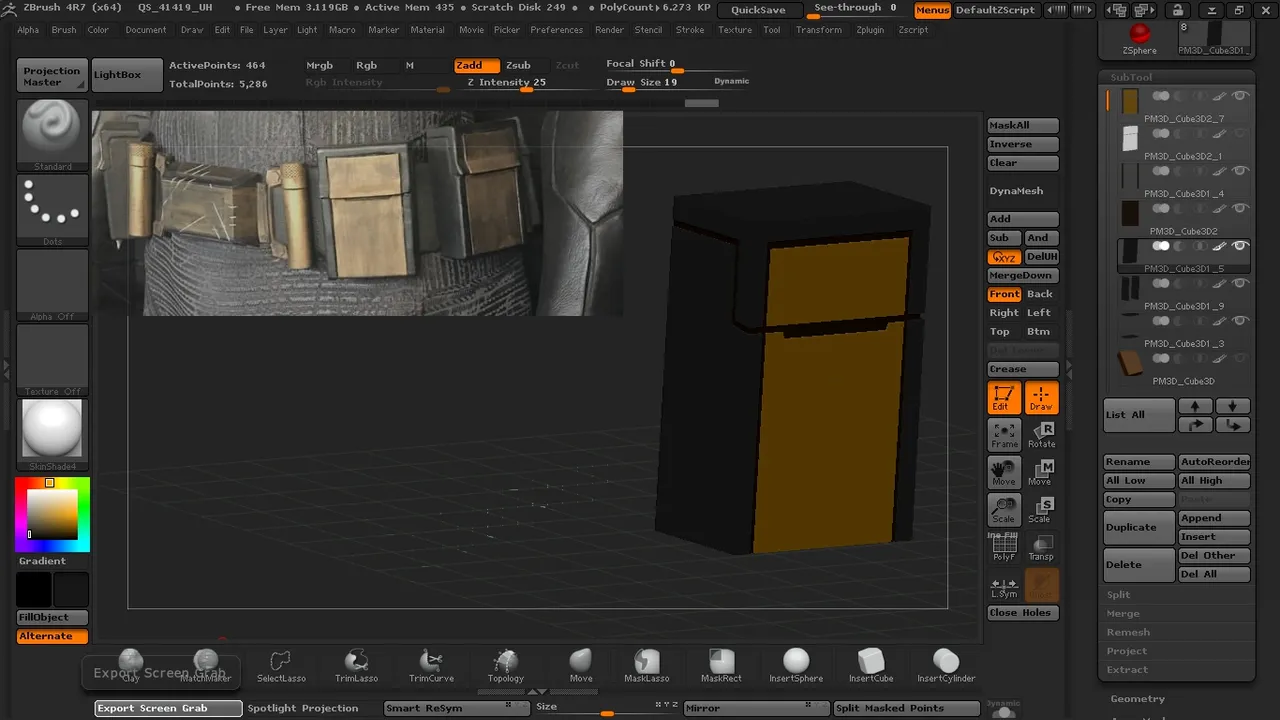Viewport: 1280px width, 720px height.
Task: Select the TrimCurve brush
Action: (x=431, y=665)
